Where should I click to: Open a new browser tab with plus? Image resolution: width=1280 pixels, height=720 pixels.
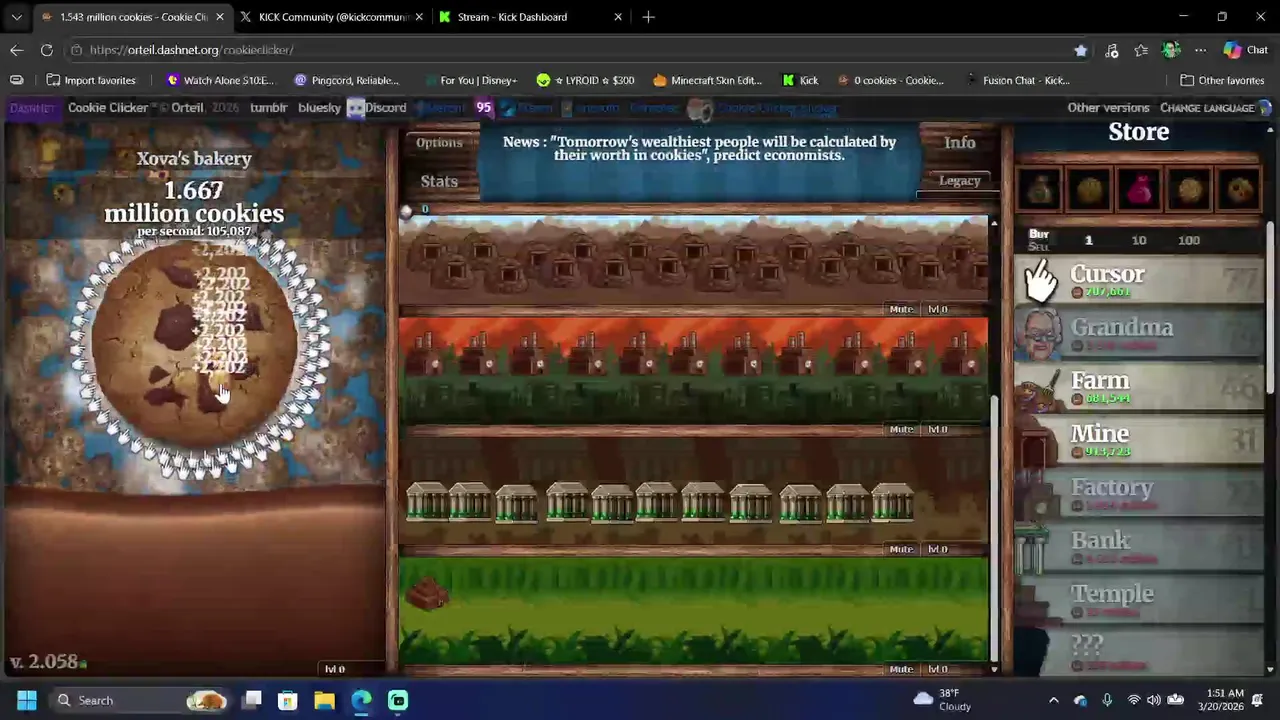coord(649,17)
